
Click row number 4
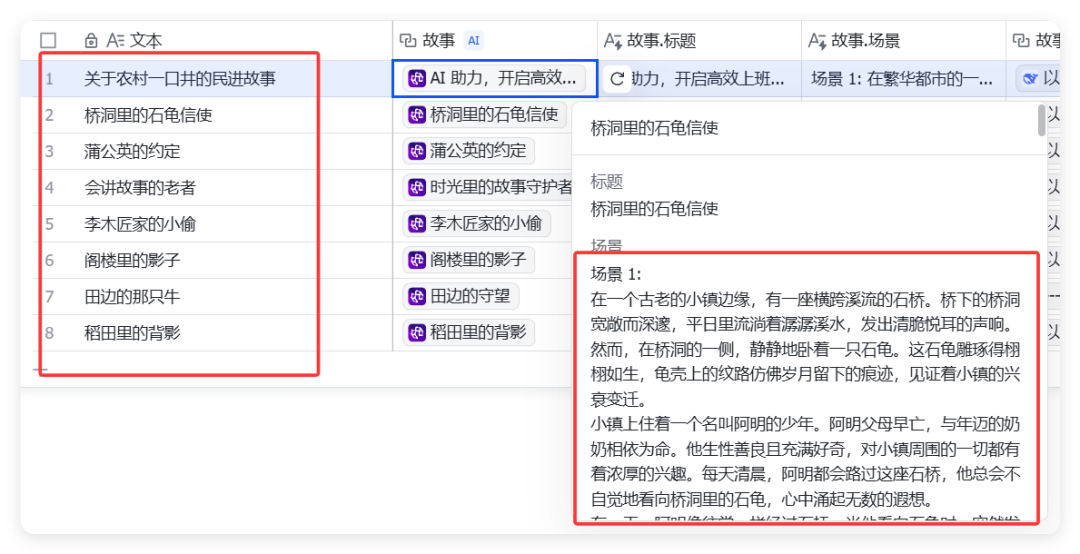click(x=50, y=187)
